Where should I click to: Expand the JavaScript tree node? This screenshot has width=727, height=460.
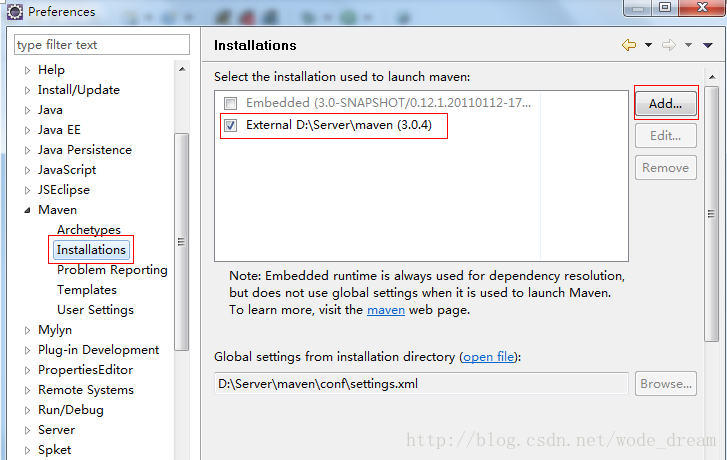(x=27, y=170)
